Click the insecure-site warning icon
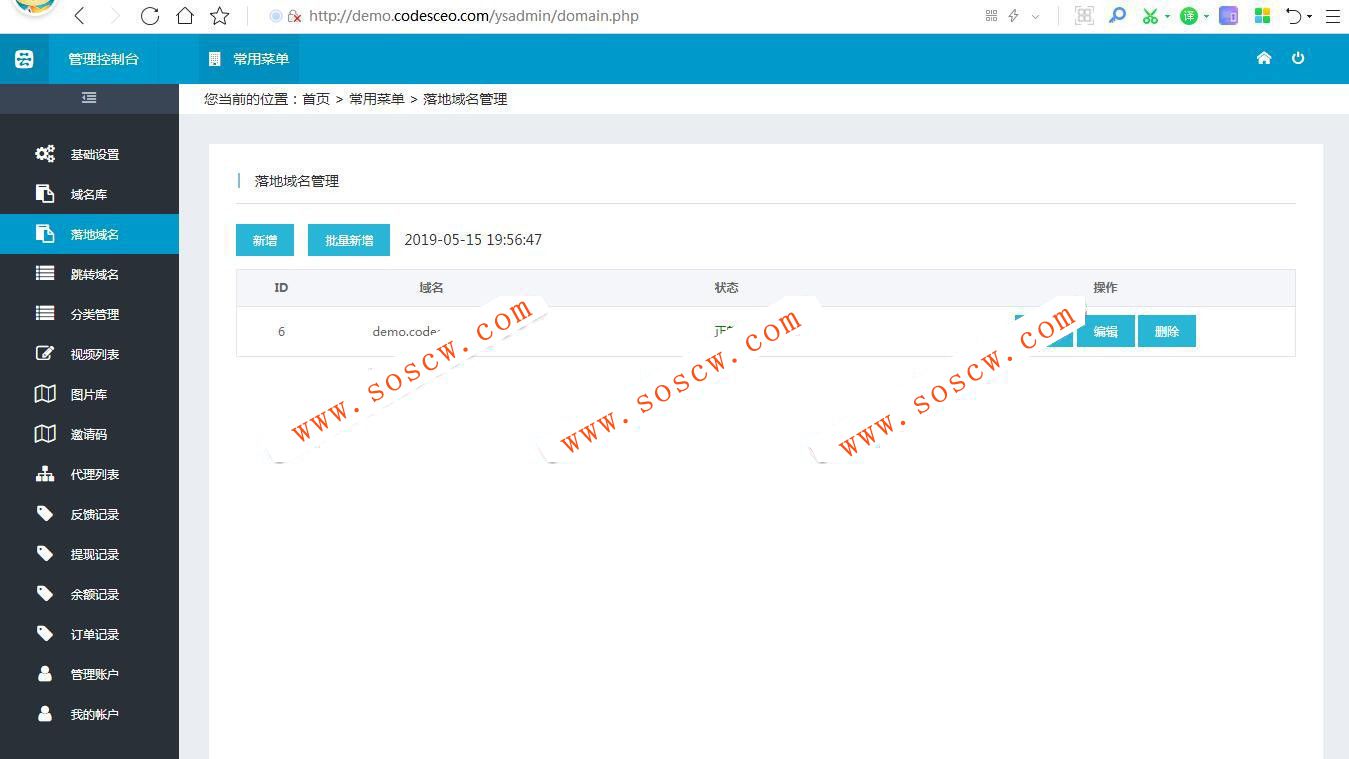The image size is (1349, 759). 294,16
